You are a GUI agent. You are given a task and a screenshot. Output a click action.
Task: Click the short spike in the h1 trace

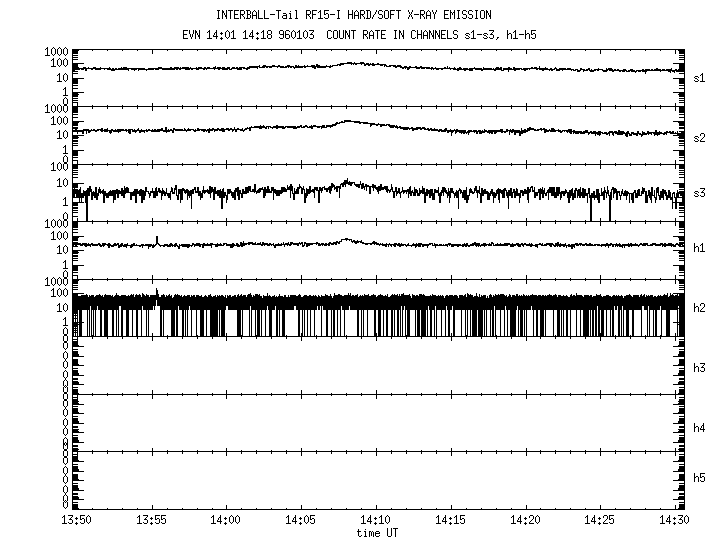click(157, 239)
